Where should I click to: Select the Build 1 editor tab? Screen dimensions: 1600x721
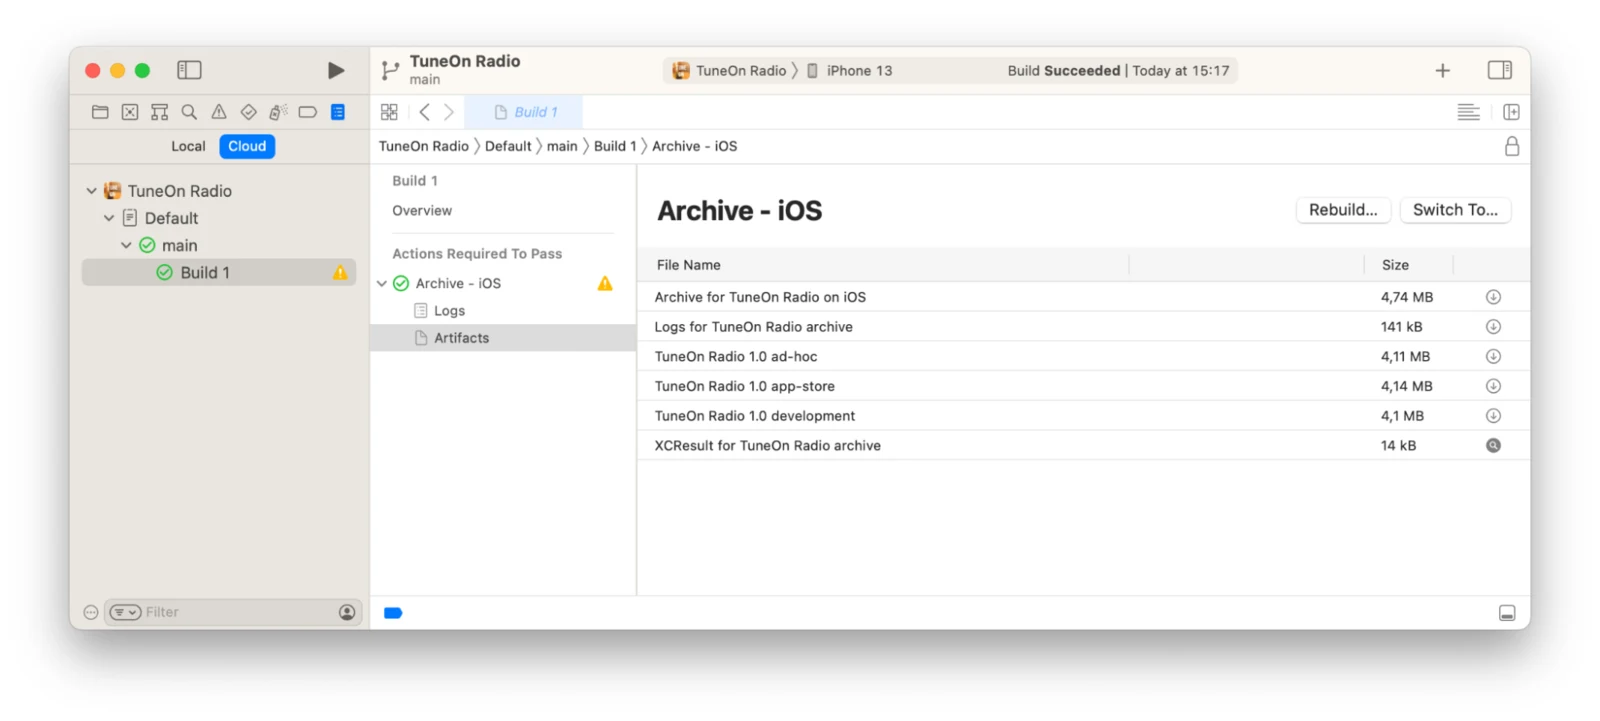(525, 112)
